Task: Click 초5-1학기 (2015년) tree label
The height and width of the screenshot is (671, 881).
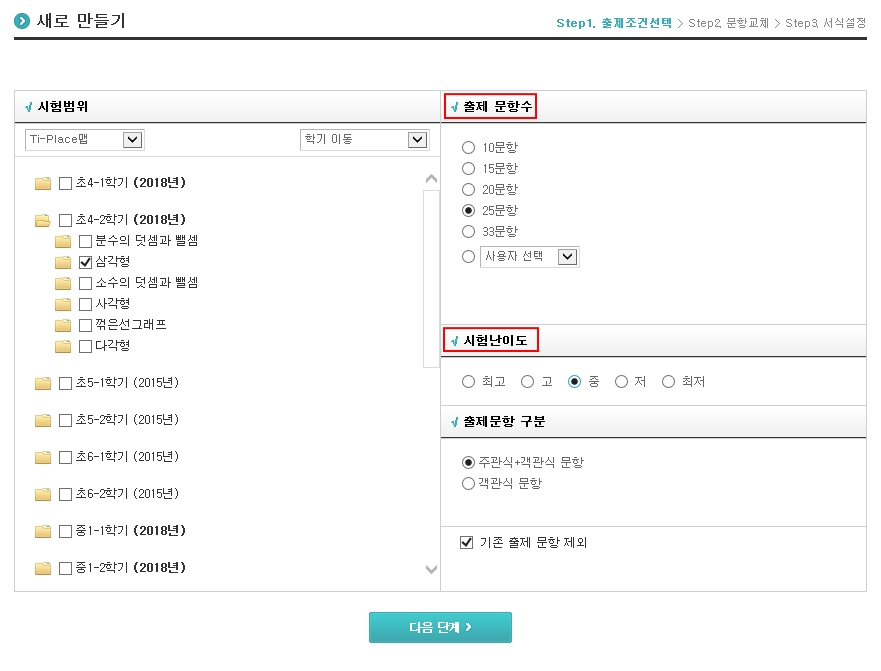Action: (x=128, y=383)
